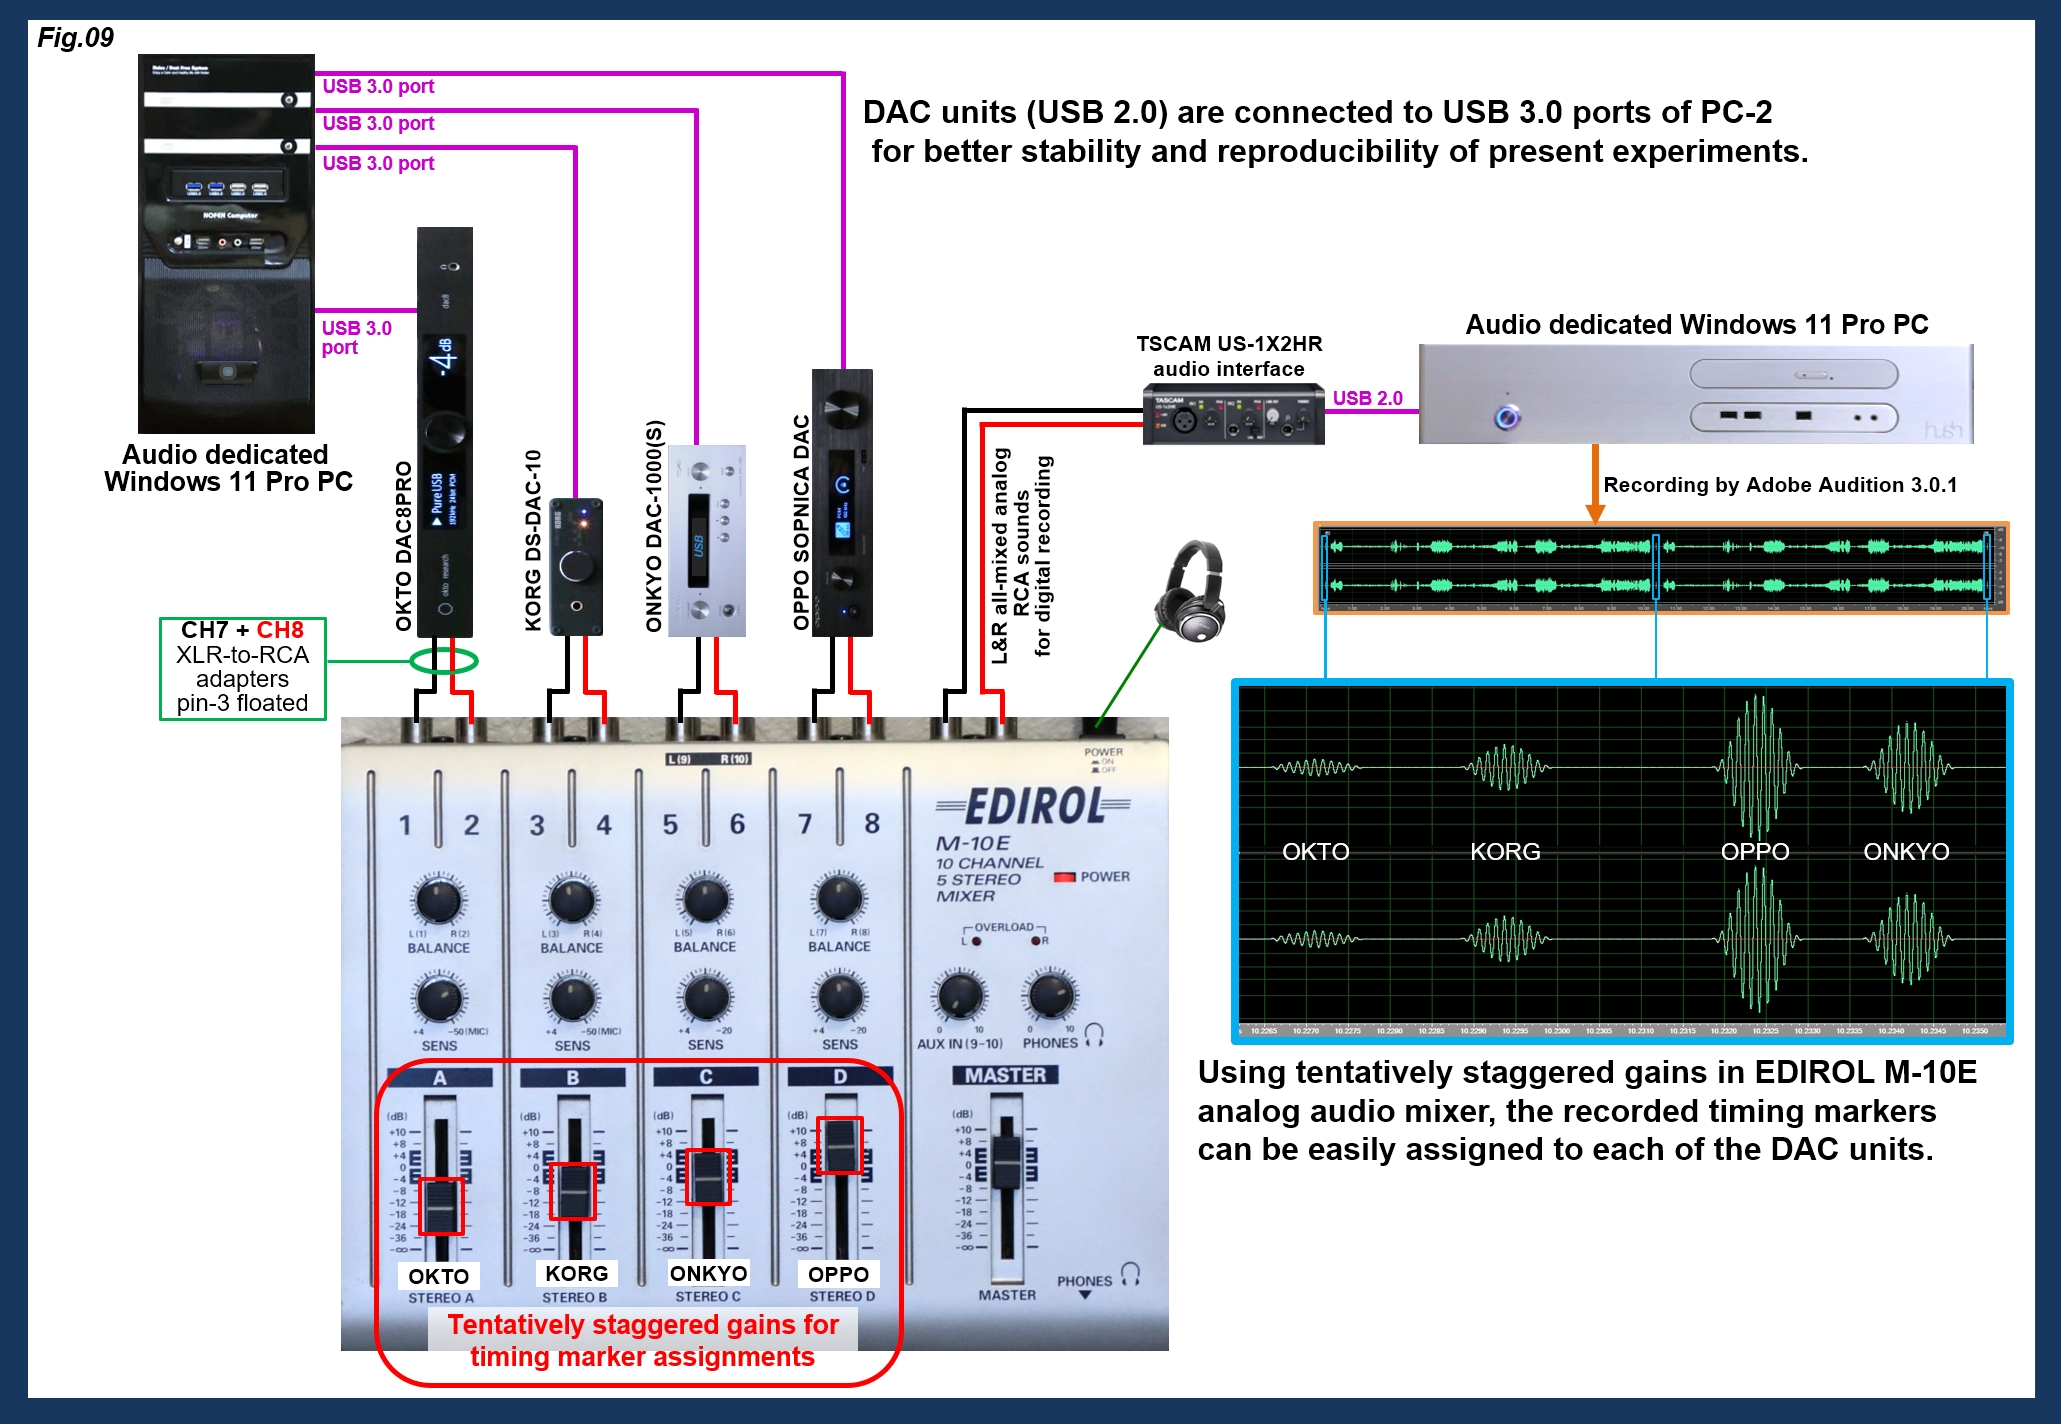
Task: Select the KORG DS-DAC-10 device picture
Action: (577, 566)
